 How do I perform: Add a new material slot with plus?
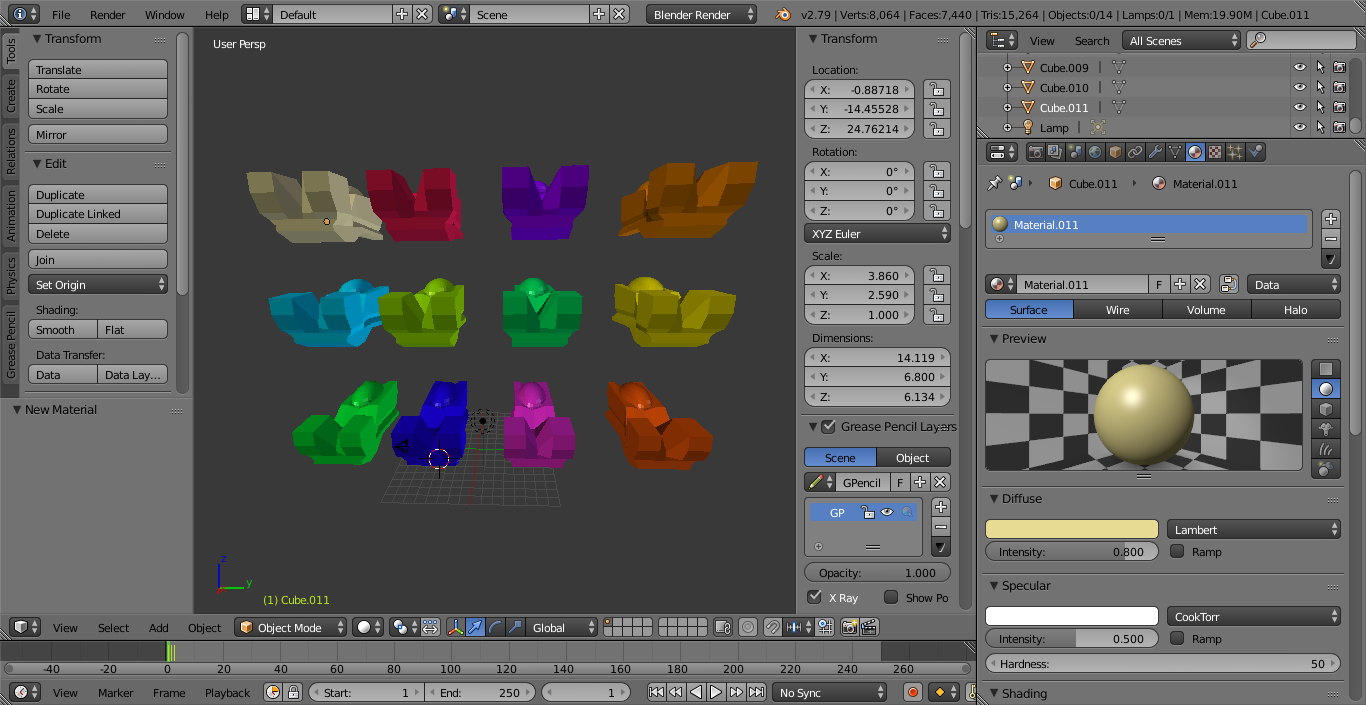1330,219
